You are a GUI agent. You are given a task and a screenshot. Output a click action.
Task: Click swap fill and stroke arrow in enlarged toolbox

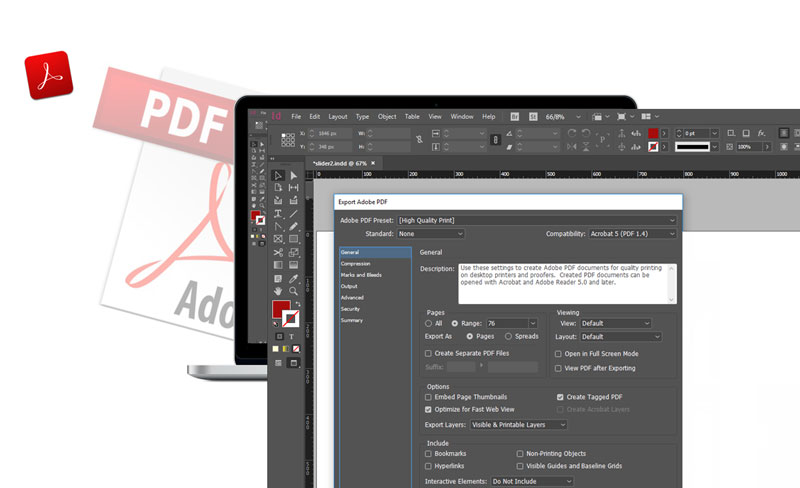[298, 304]
